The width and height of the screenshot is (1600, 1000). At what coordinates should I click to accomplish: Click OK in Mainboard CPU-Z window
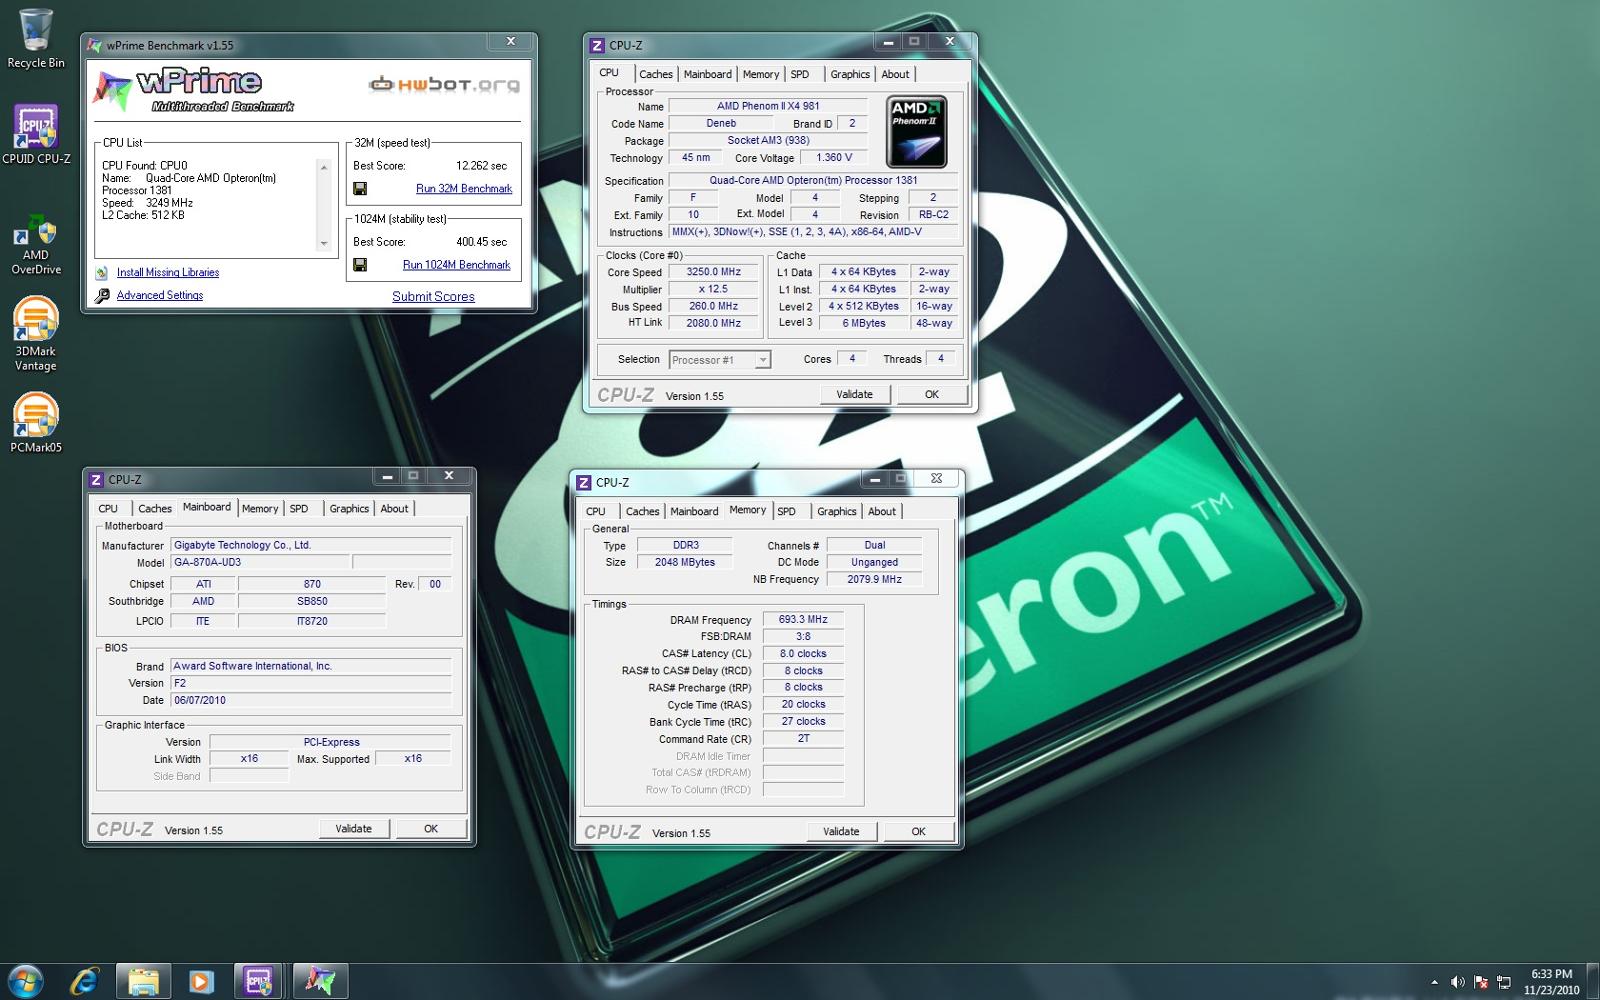pyautogui.click(x=431, y=828)
